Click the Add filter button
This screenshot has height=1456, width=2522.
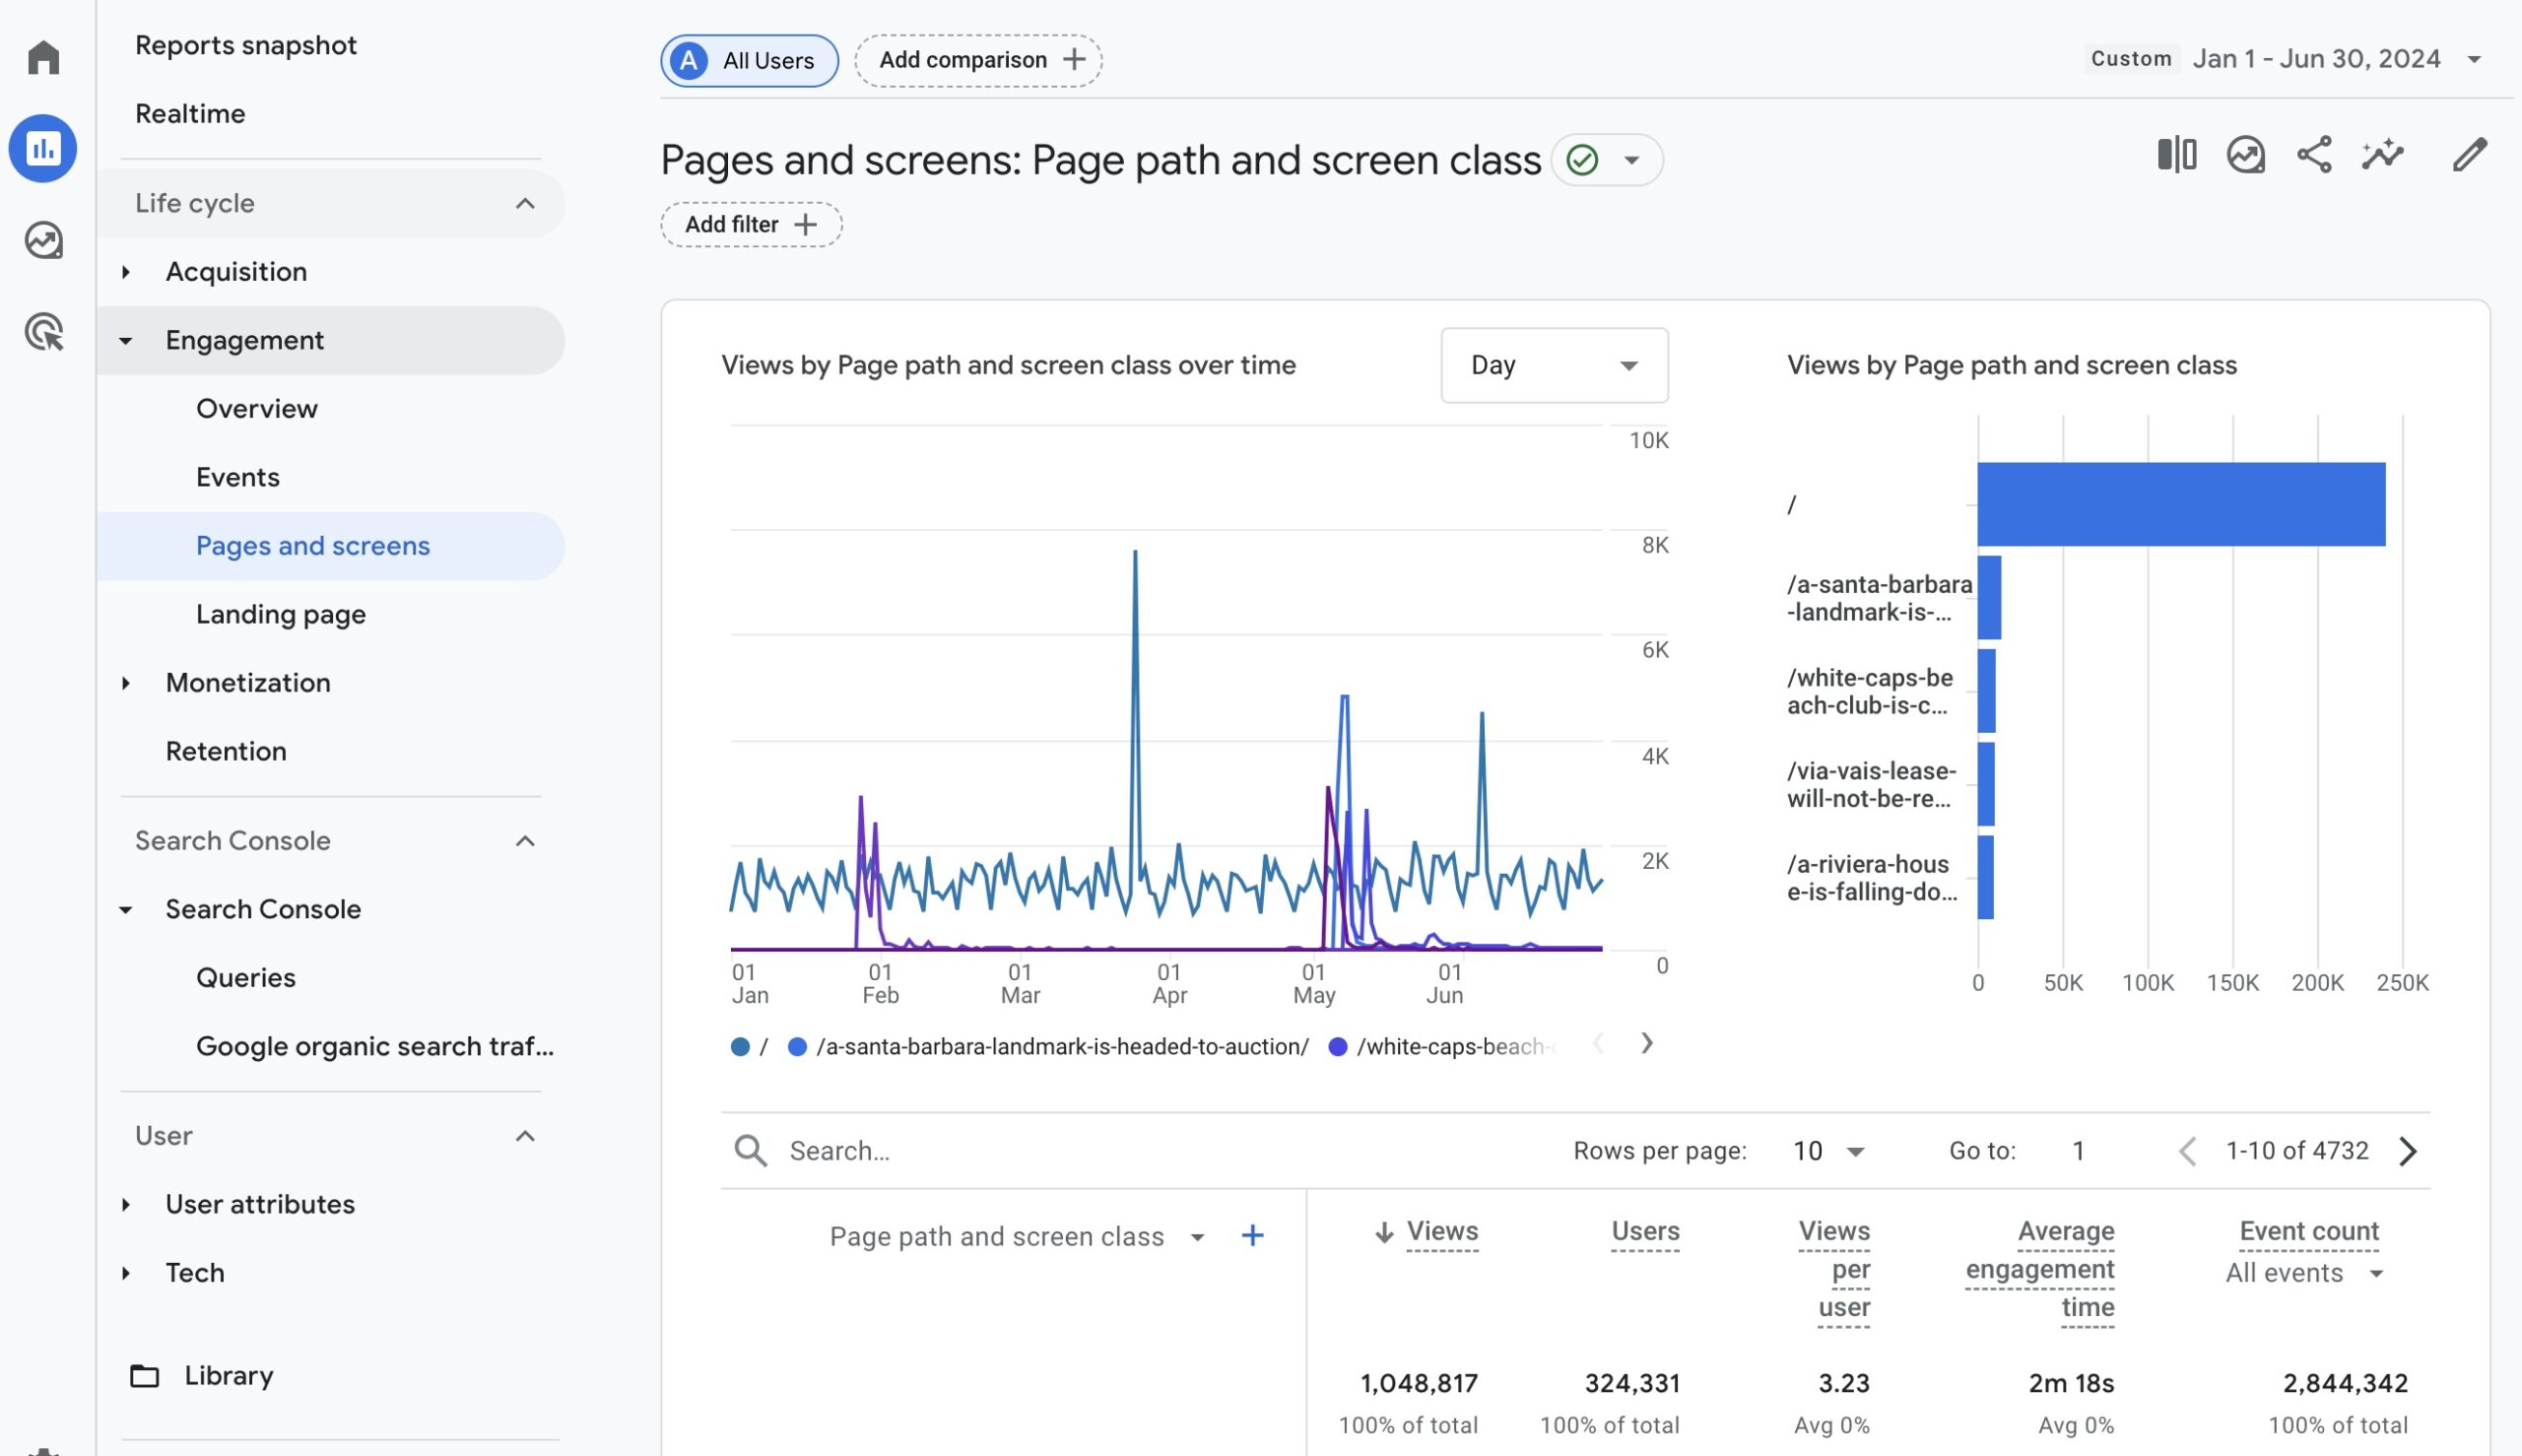click(751, 224)
